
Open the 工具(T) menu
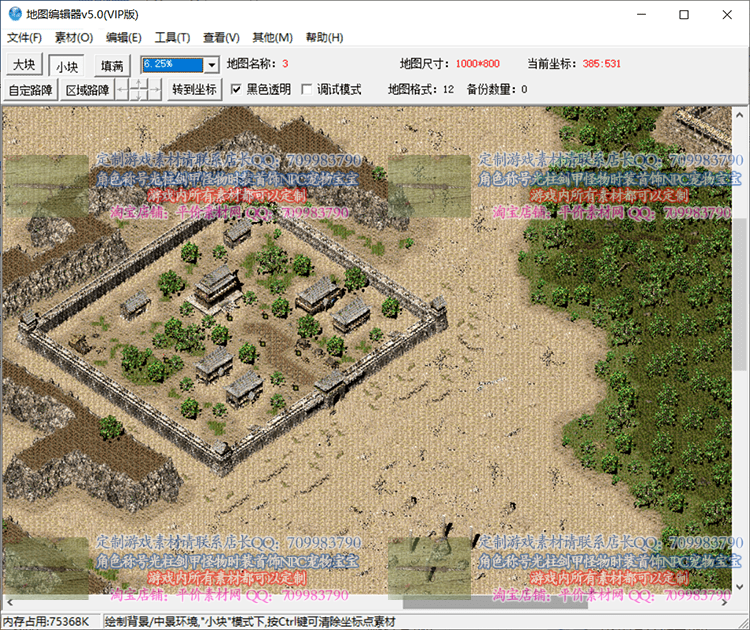pyautogui.click(x=173, y=37)
